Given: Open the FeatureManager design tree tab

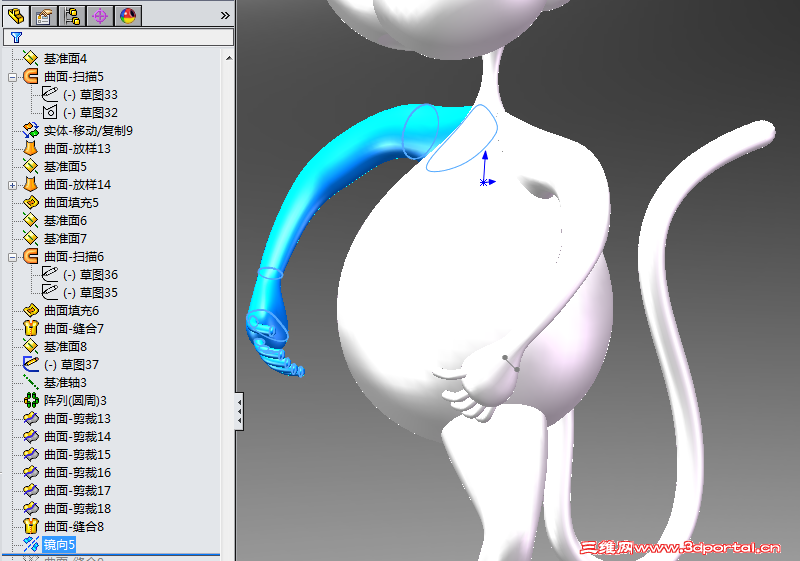Looking at the screenshot, I should pyautogui.click(x=16, y=16).
